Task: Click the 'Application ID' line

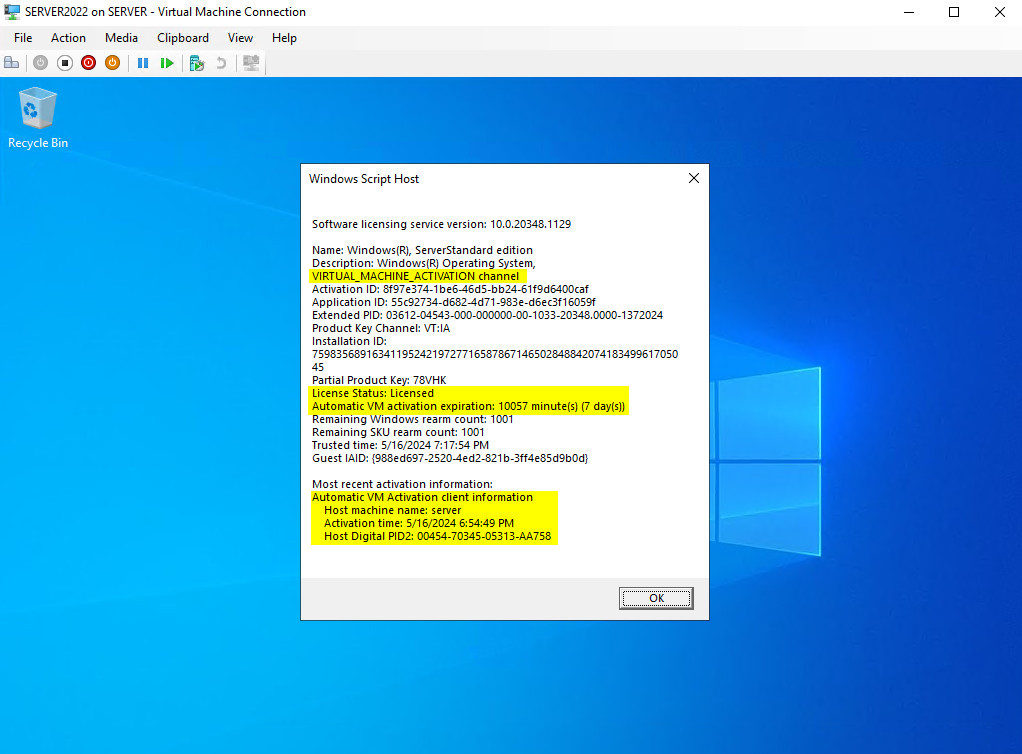Action: (454, 302)
